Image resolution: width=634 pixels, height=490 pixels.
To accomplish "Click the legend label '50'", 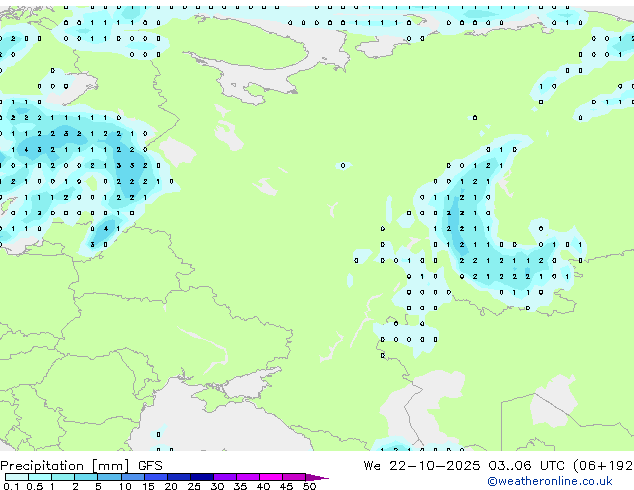I will click(x=309, y=486).
